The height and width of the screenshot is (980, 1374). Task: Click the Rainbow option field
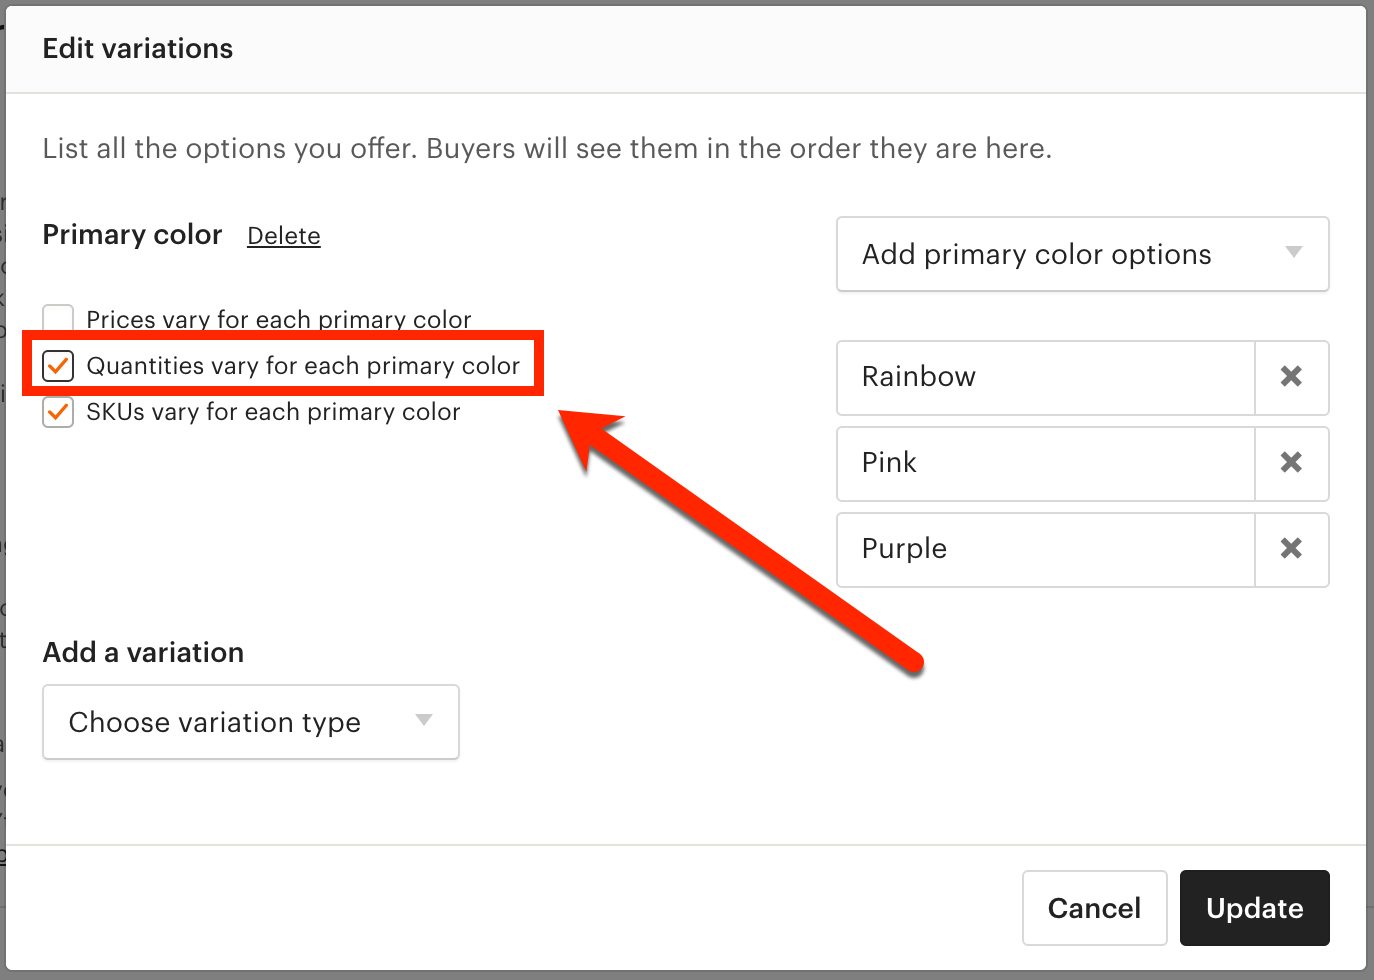coord(1045,377)
